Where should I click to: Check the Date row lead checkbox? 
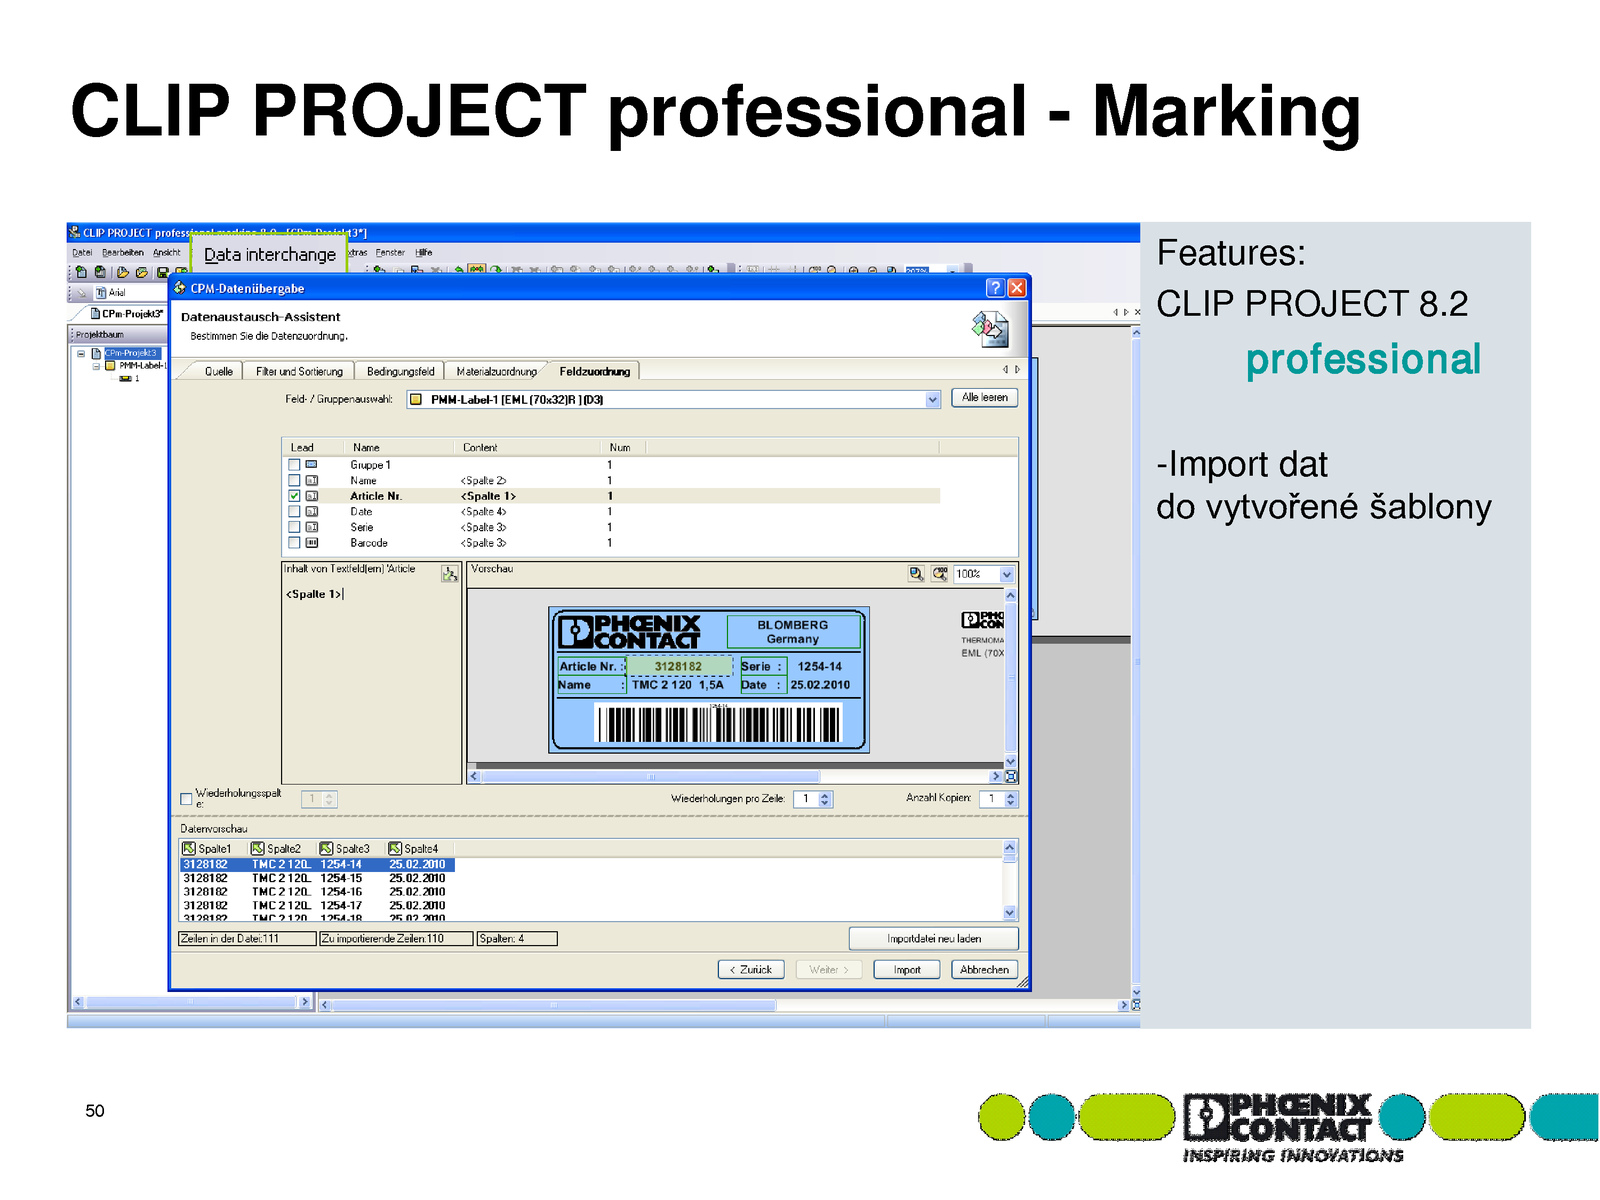pyautogui.click(x=294, y=512)
